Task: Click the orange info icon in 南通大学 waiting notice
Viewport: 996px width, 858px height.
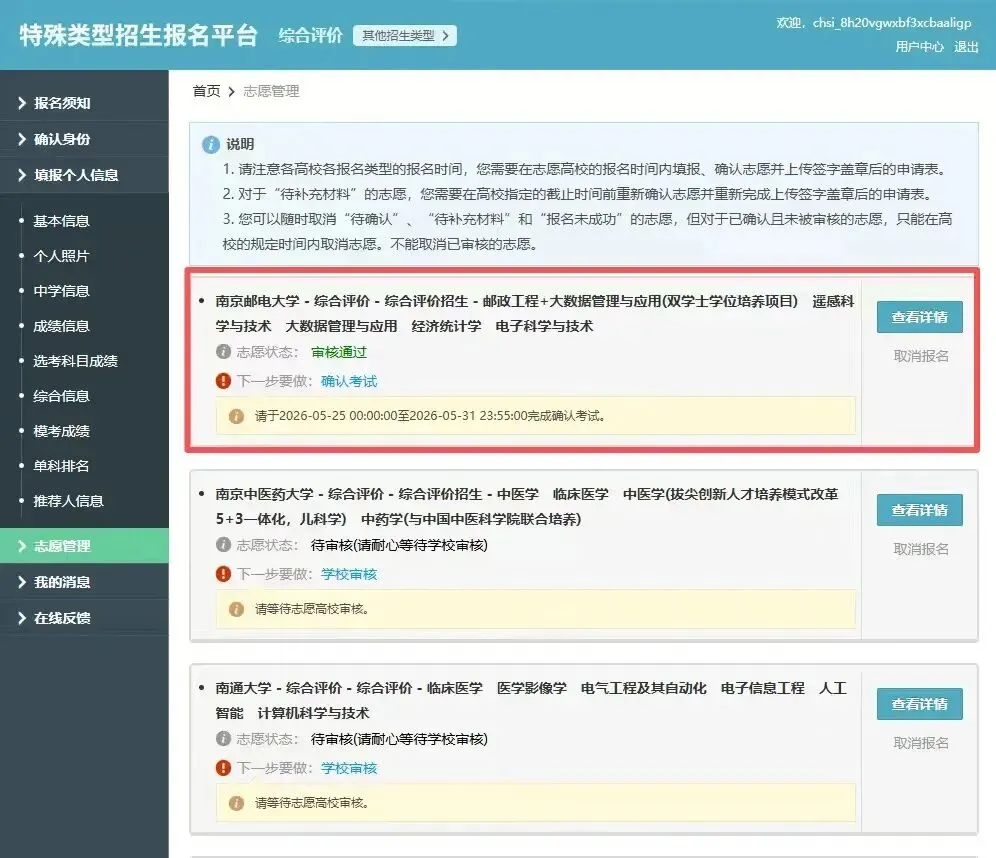Action: pos(236,803)
